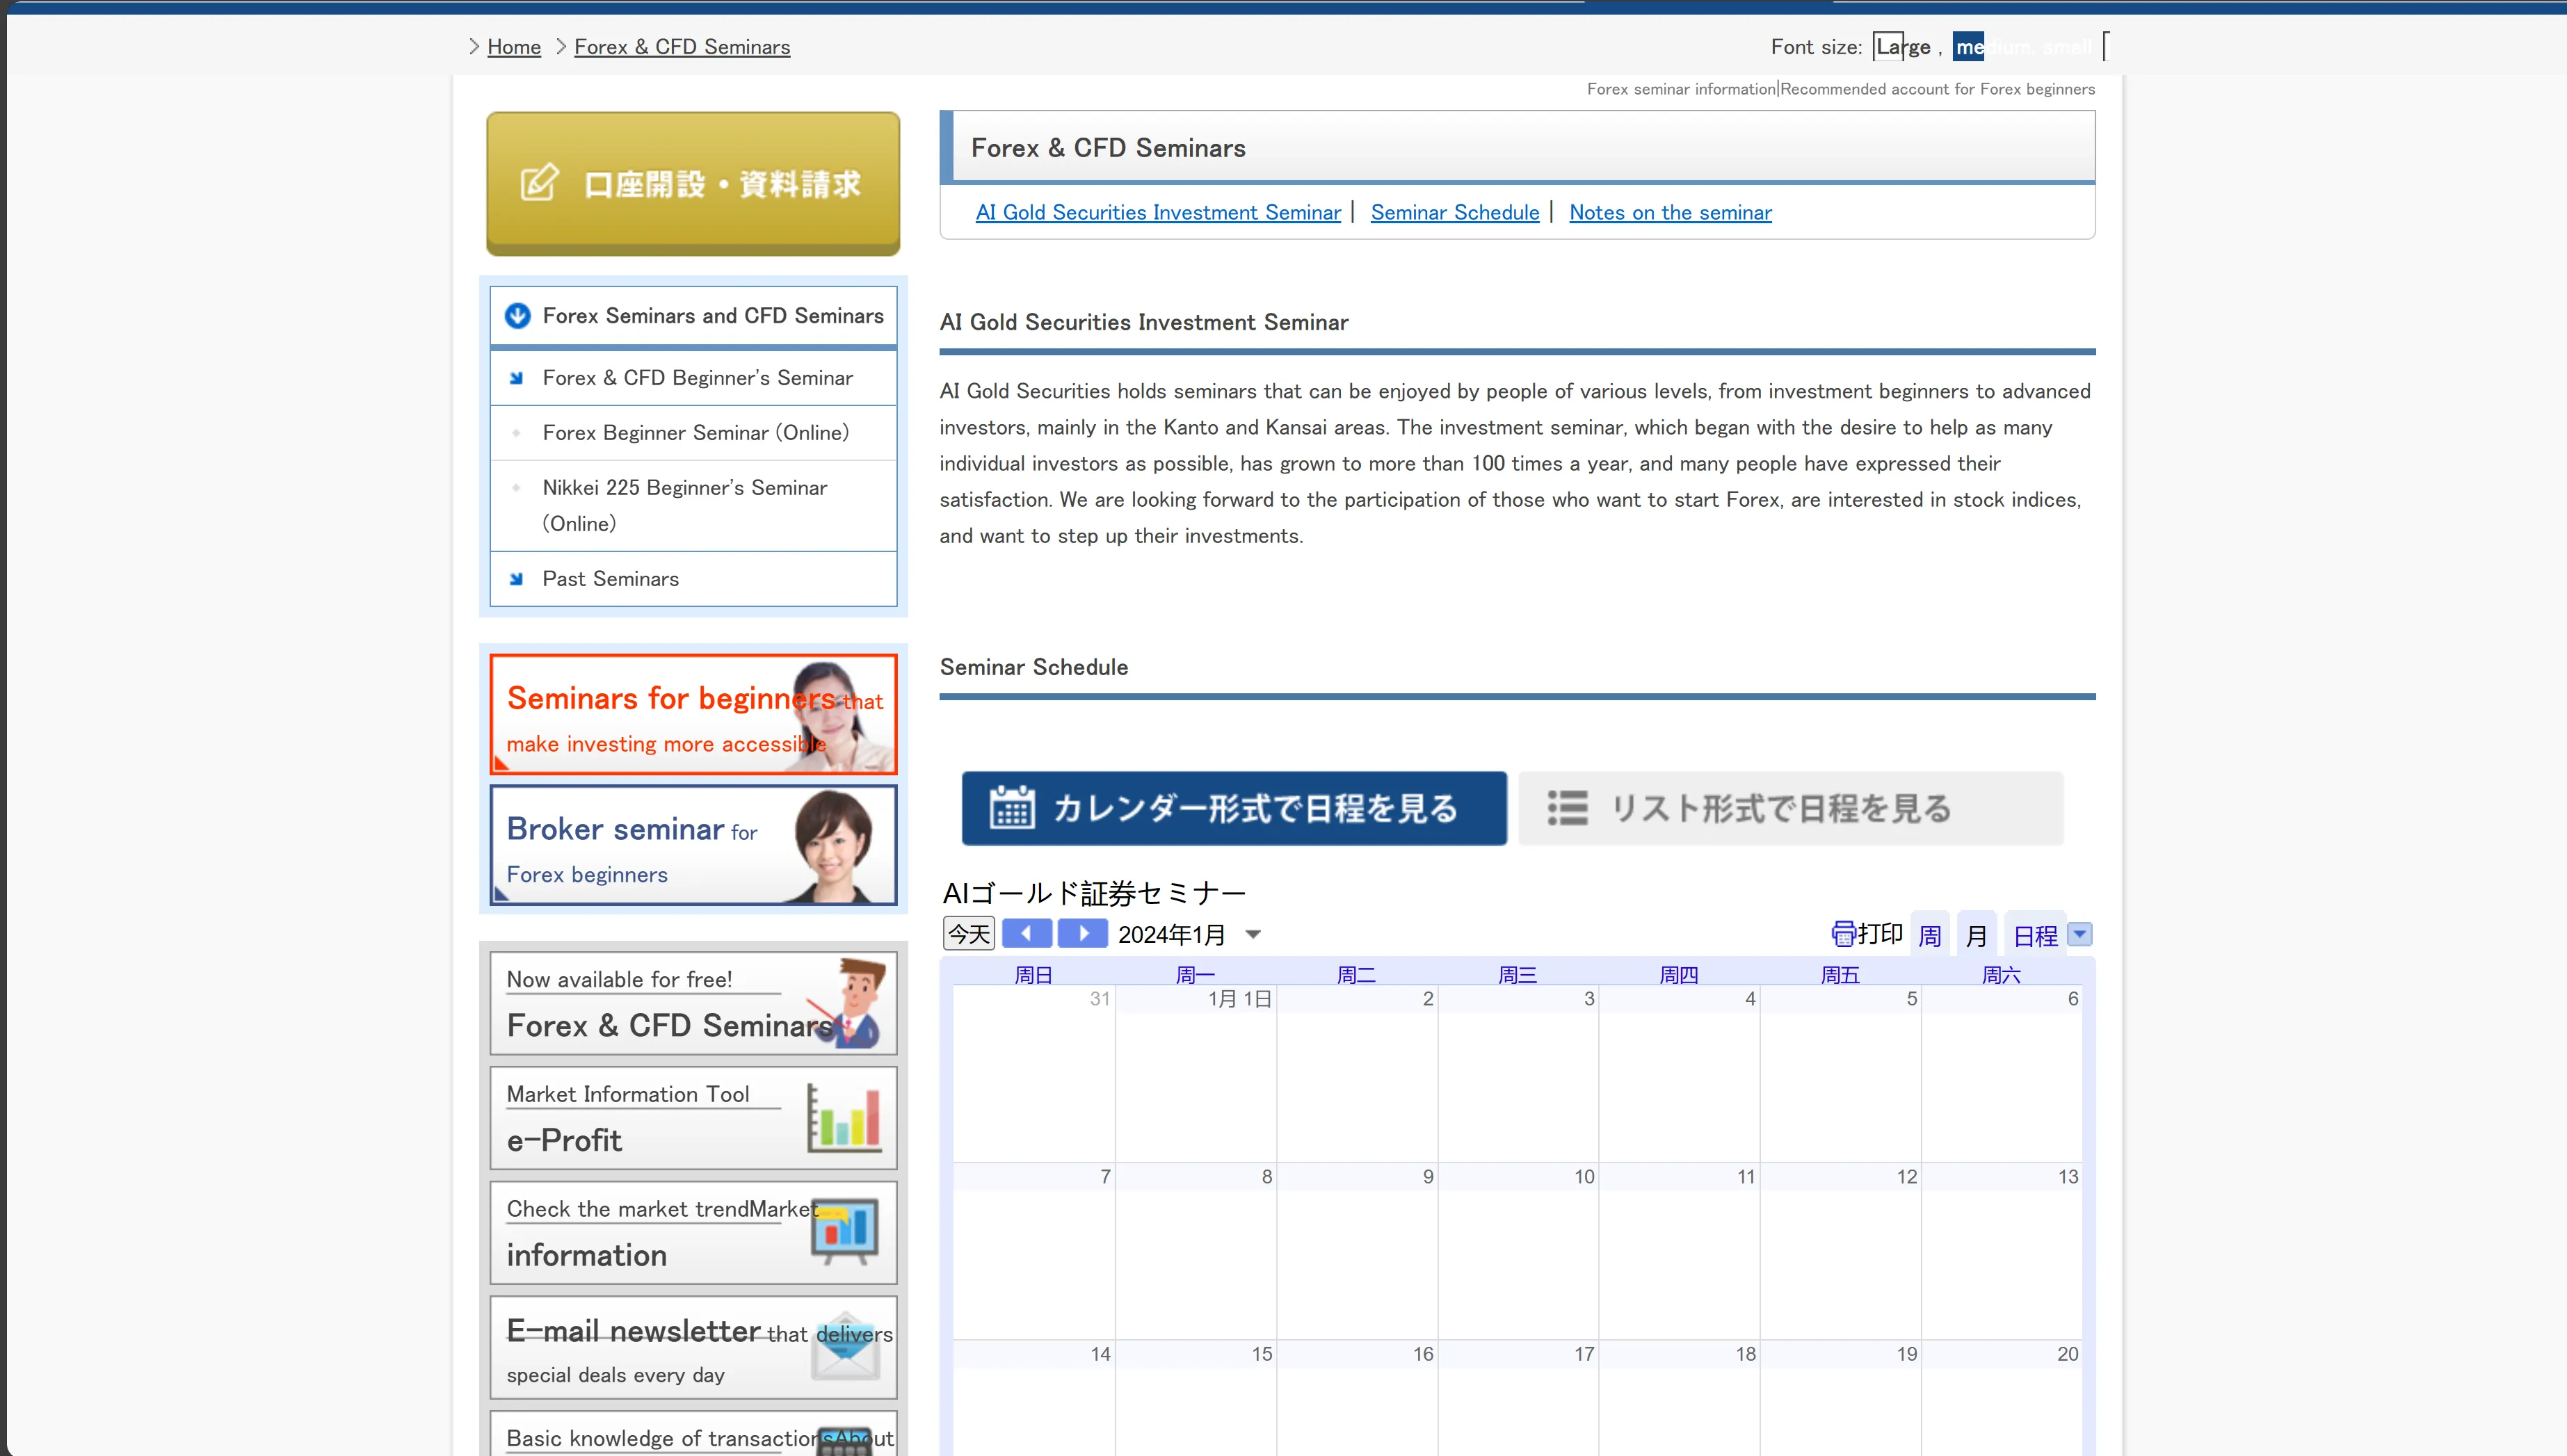Switch calendar to week (周) tab
This screenshot has width=2567, height=1456.
[x=1930, y=935]
